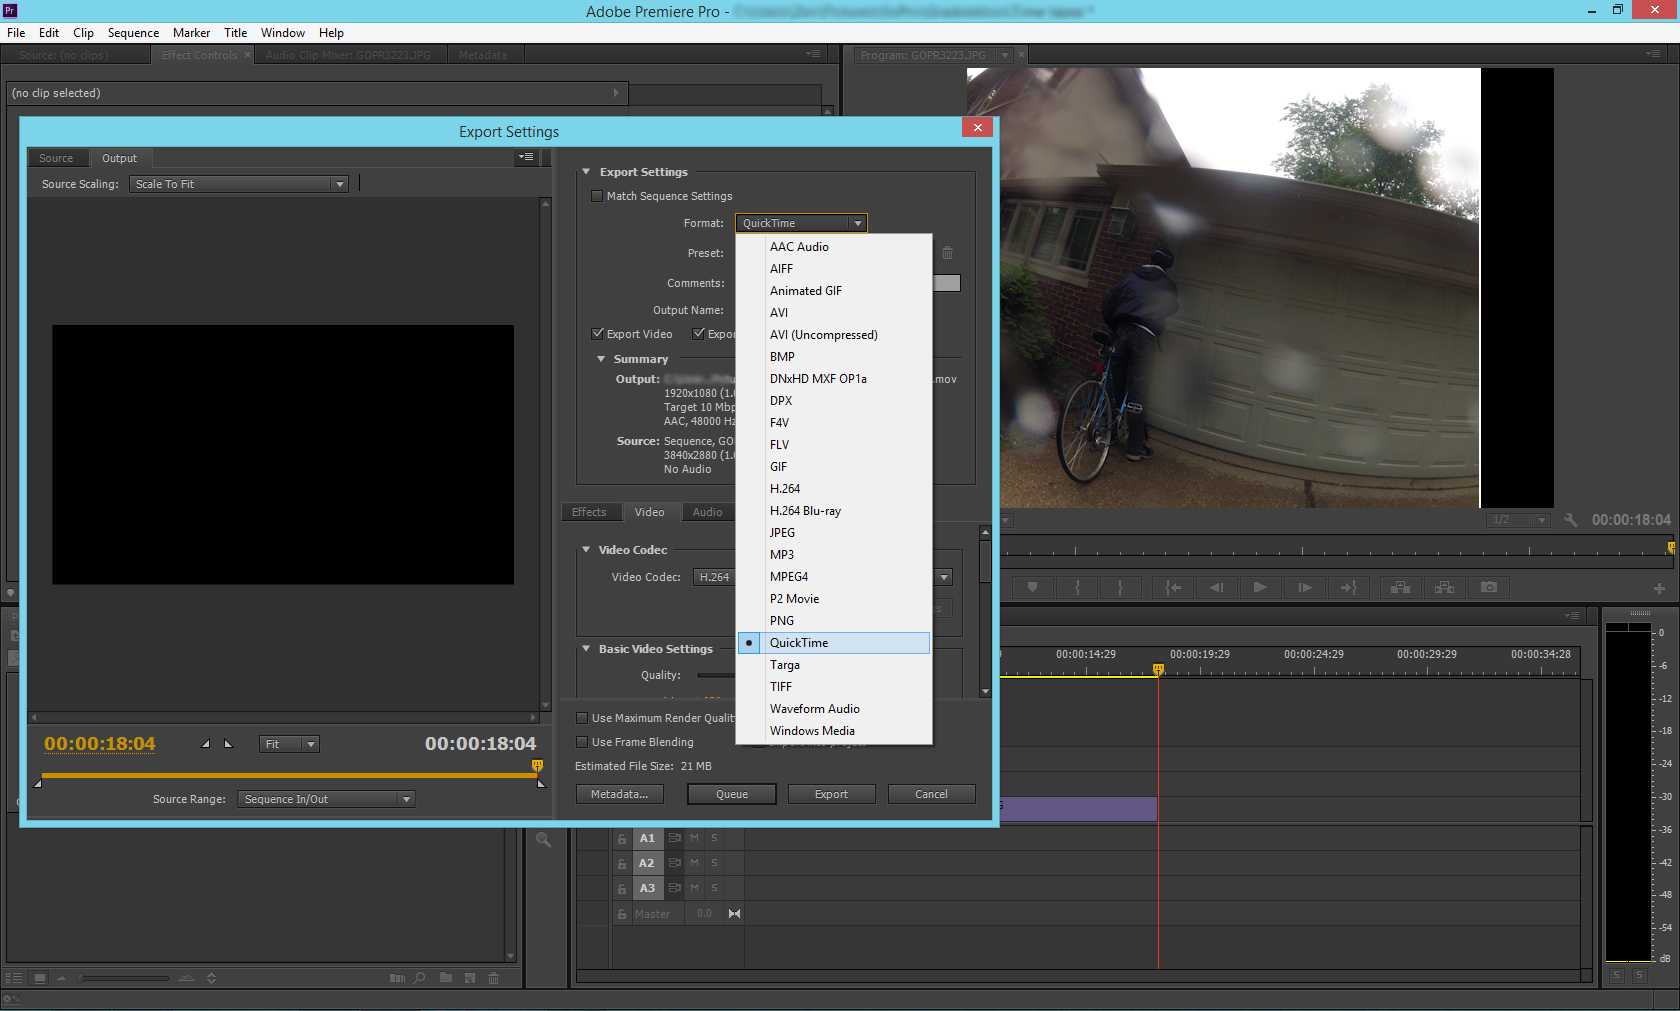Click Add Marker button in Program monitor
This screenshot has height=1011, width=1680.
coord(1033,588)
